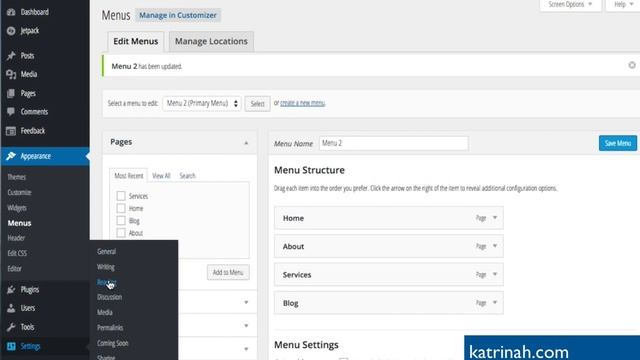The image size is (640, 360).
Task: Switch to Edit Menus tab
Action: (x=136, y=41)
